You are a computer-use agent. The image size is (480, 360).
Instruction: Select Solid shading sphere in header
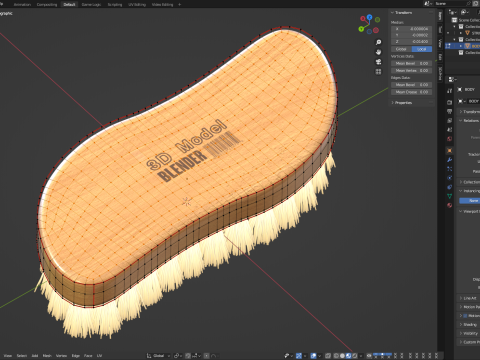tap(342, 356)
